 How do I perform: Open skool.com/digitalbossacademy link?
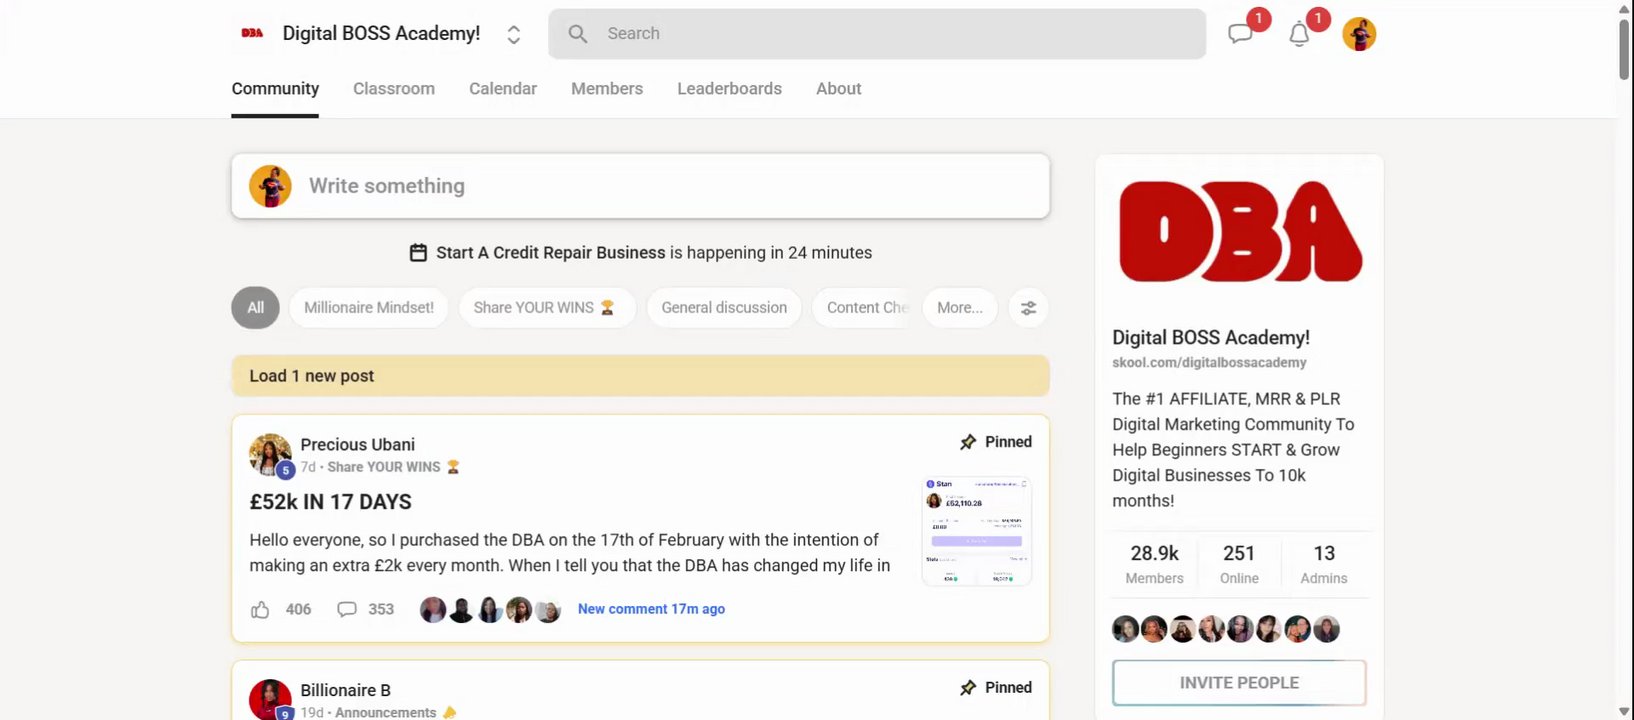pos(1209,363)
